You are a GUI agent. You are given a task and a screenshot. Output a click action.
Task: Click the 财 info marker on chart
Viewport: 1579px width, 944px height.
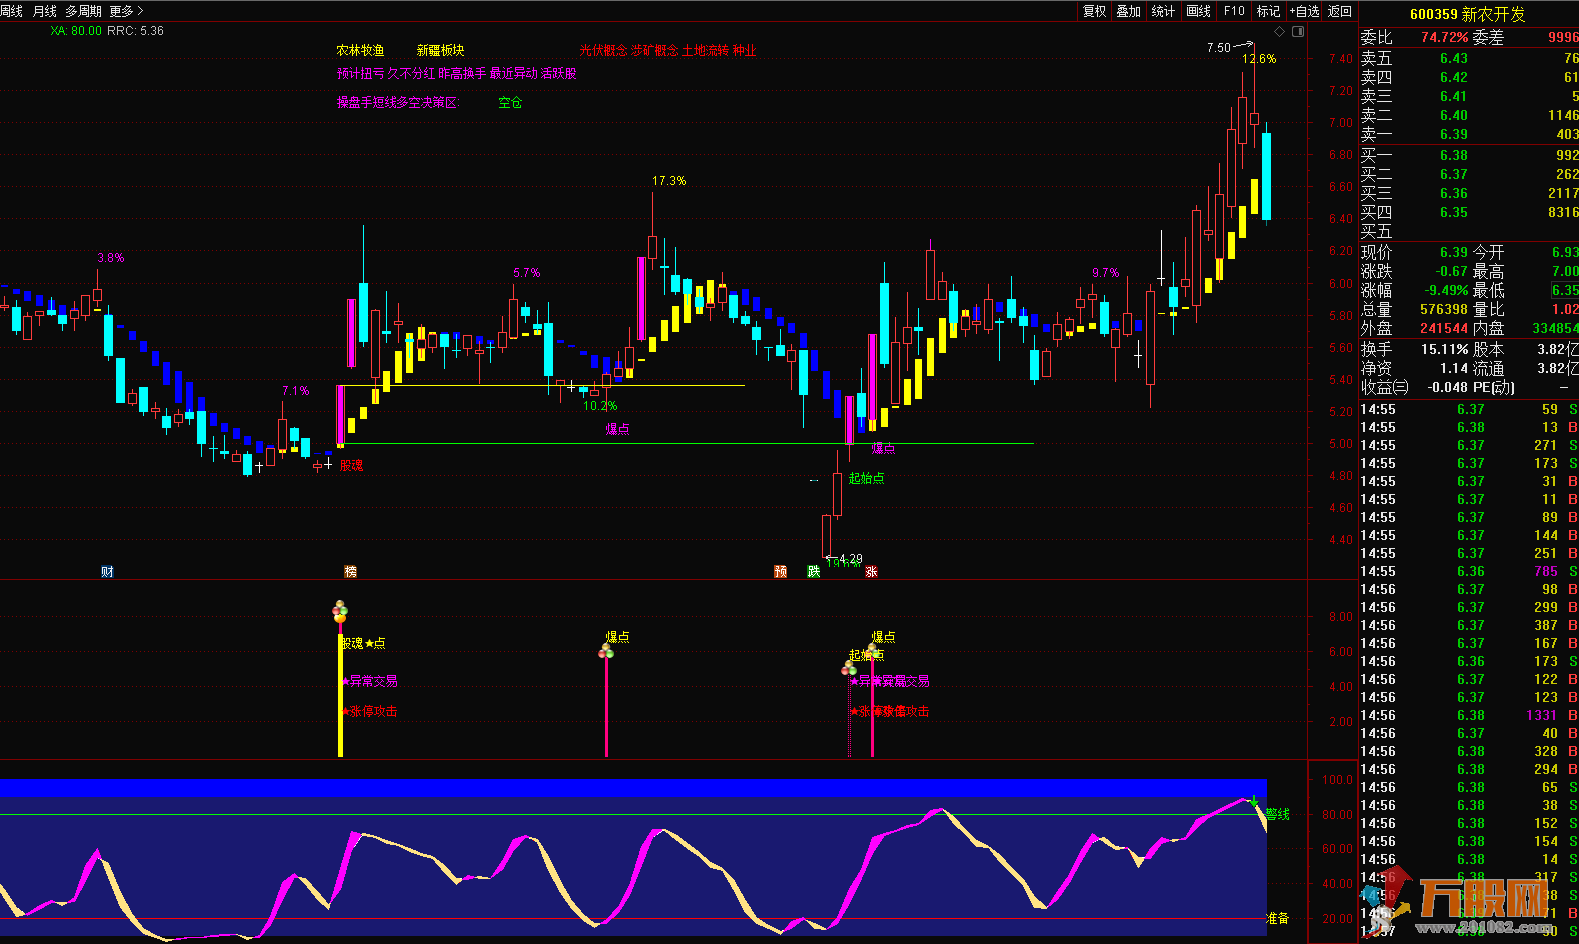coord(107,572)
